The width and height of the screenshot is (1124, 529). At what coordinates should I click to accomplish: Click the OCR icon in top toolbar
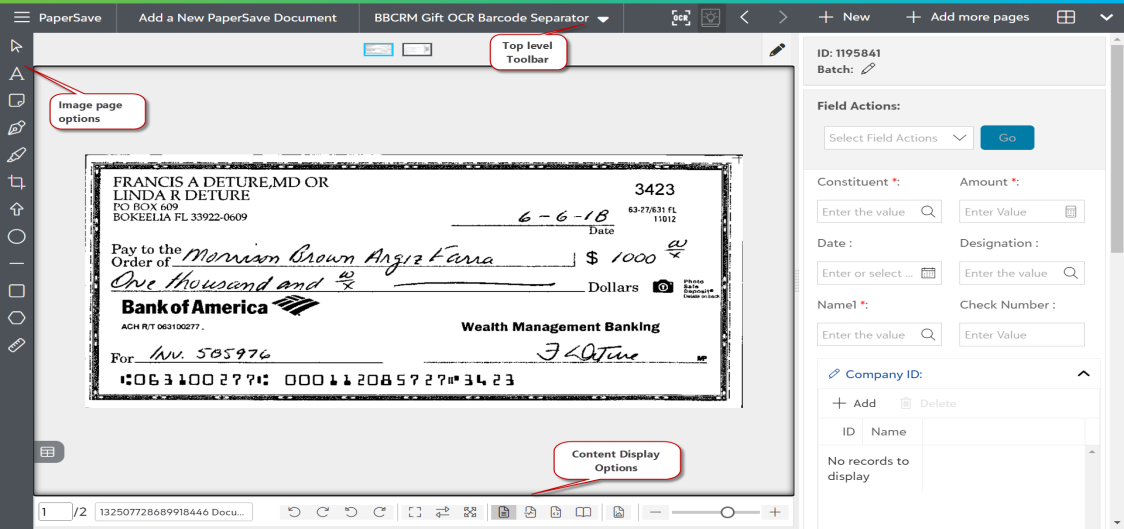[681, 18]
